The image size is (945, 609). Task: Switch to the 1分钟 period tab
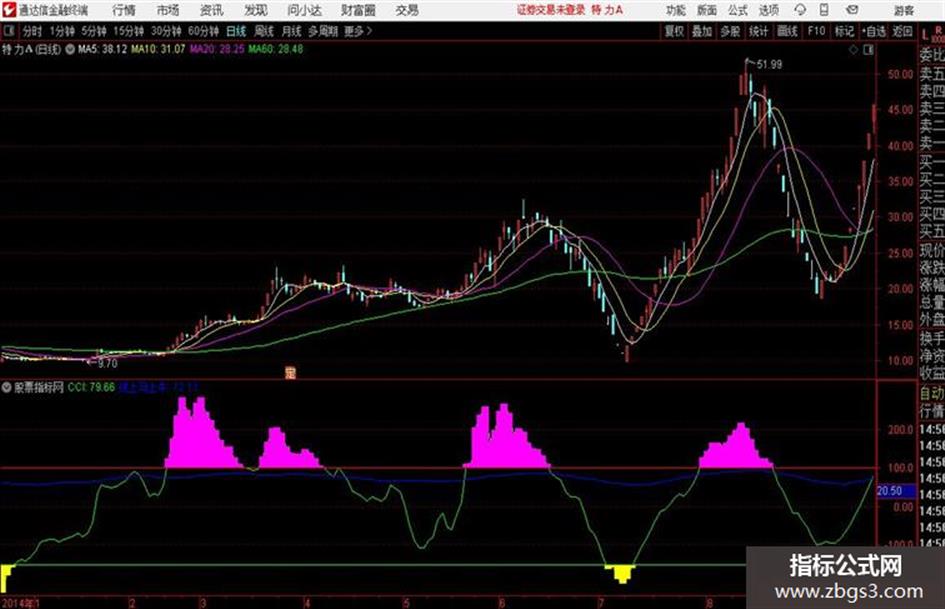62,31
